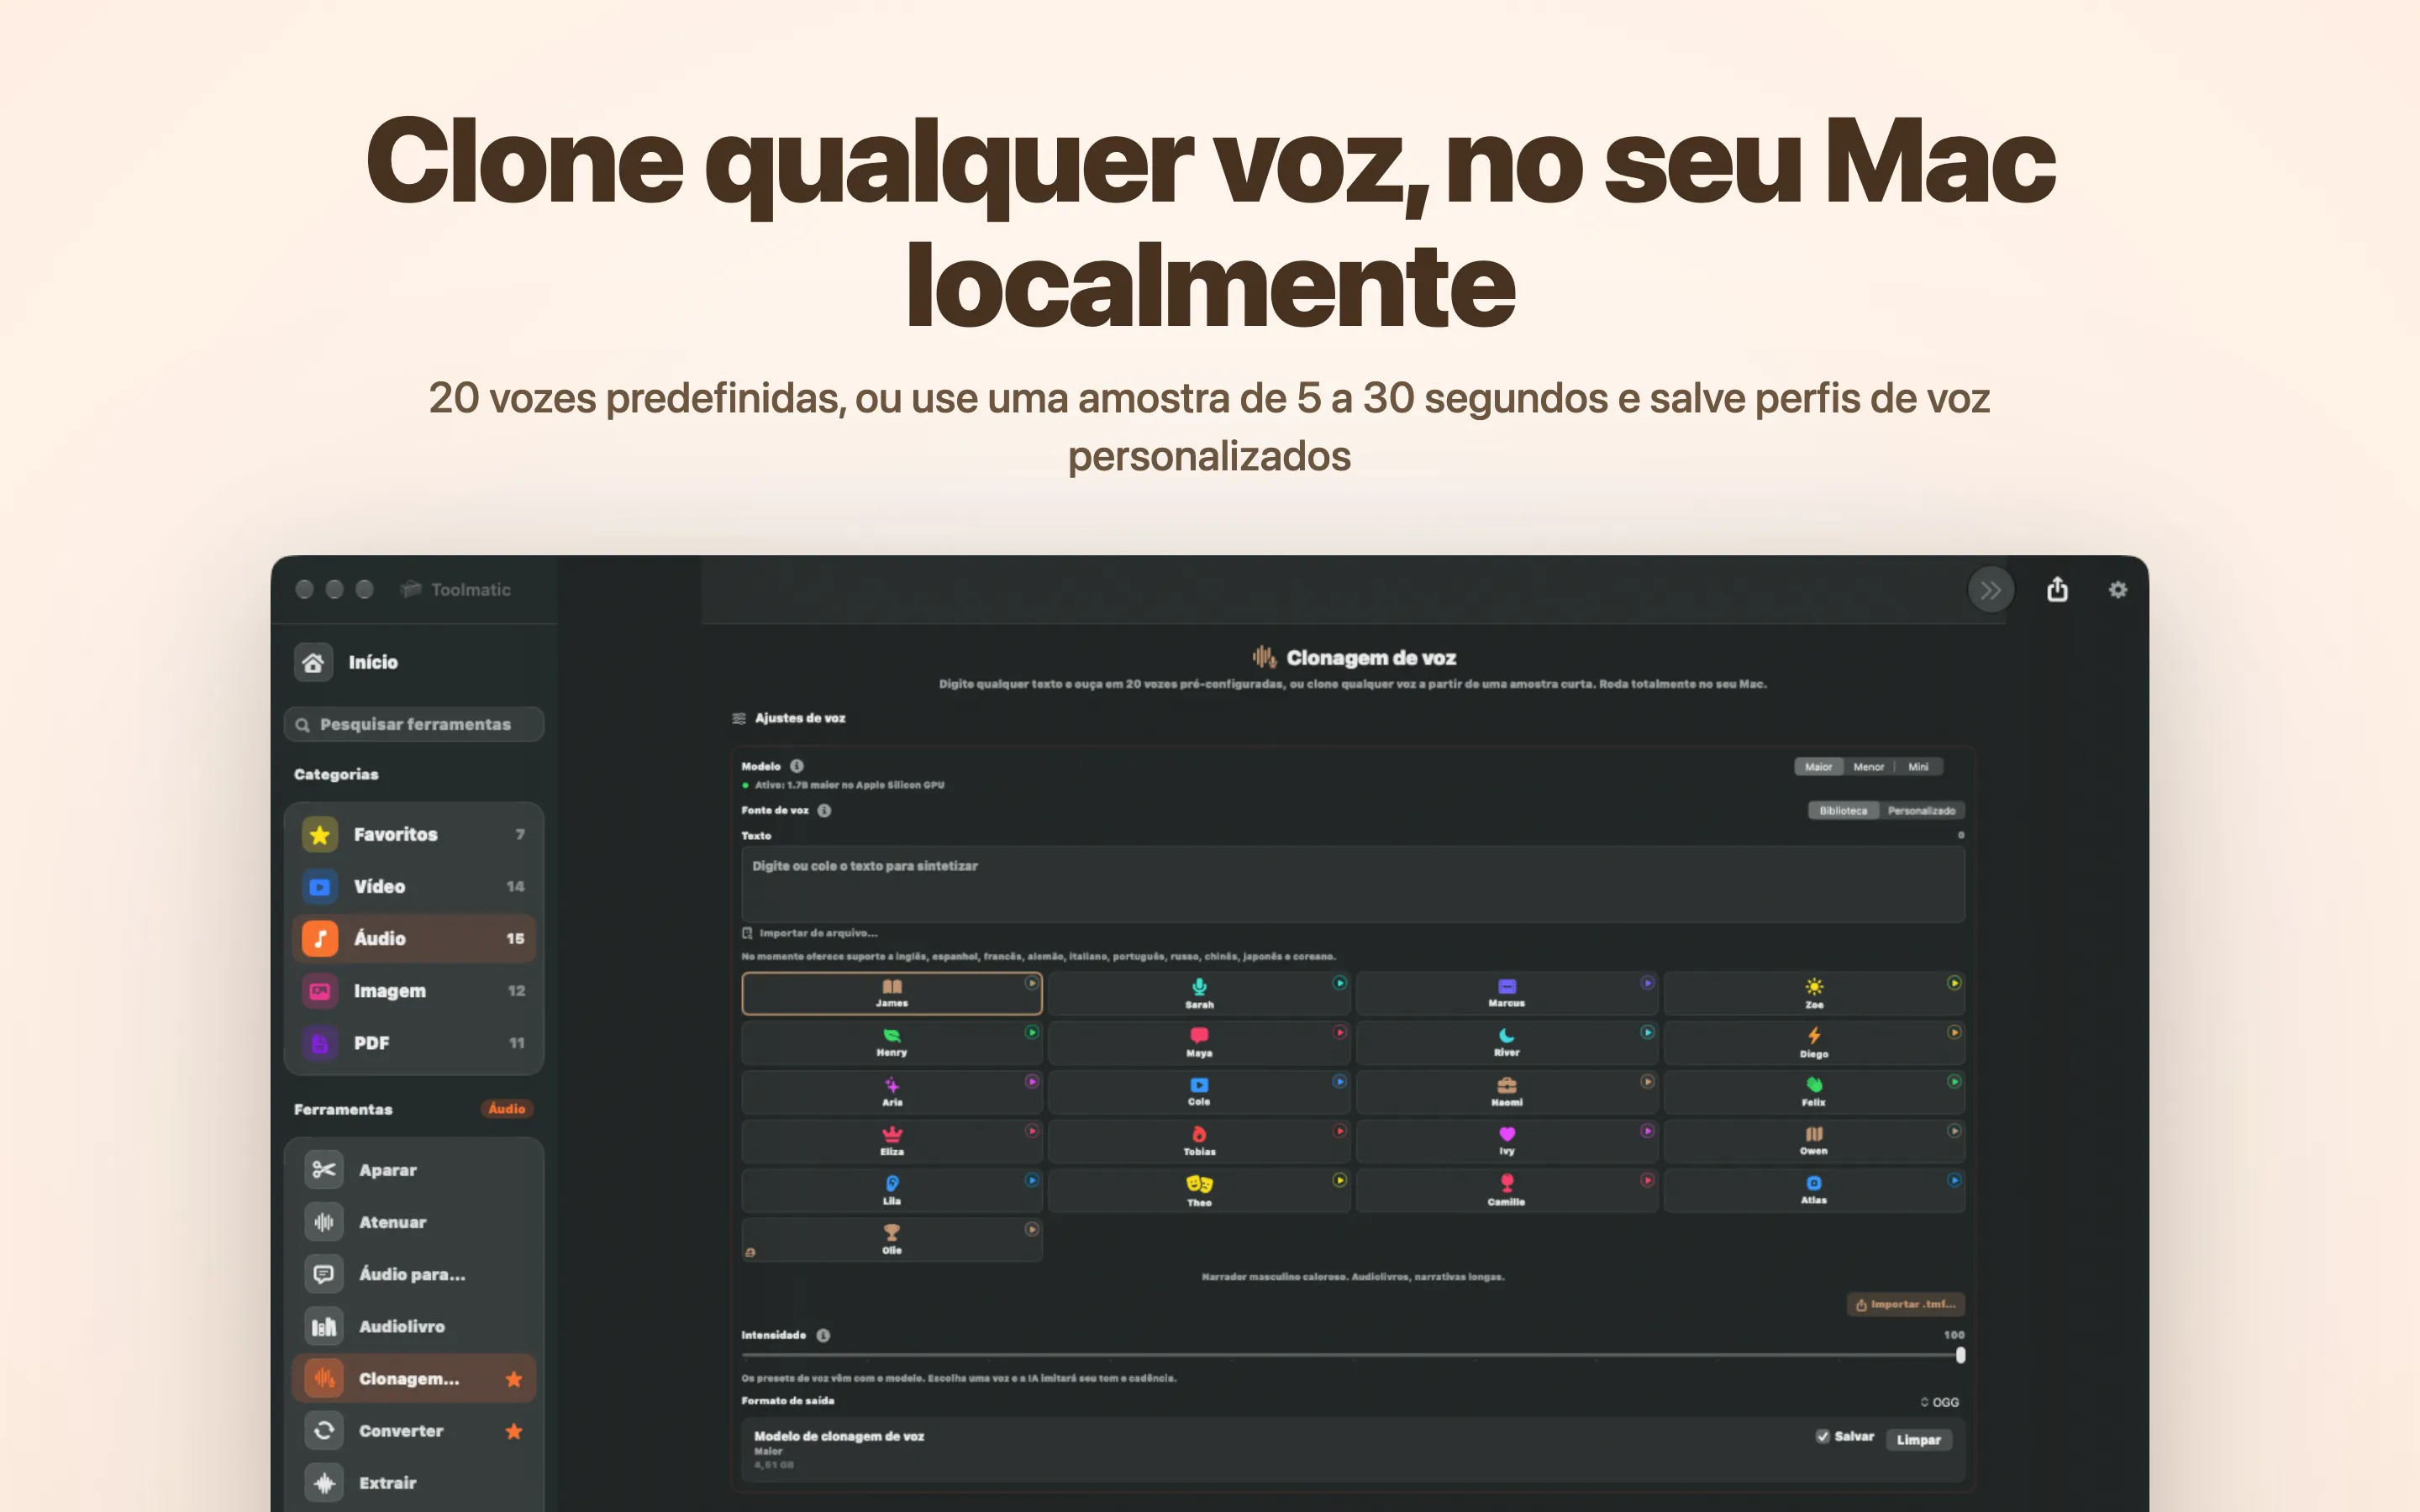Play preview of Ollie voice
Viewport: 2420px width, 1512px height.
[1032, 1229]
